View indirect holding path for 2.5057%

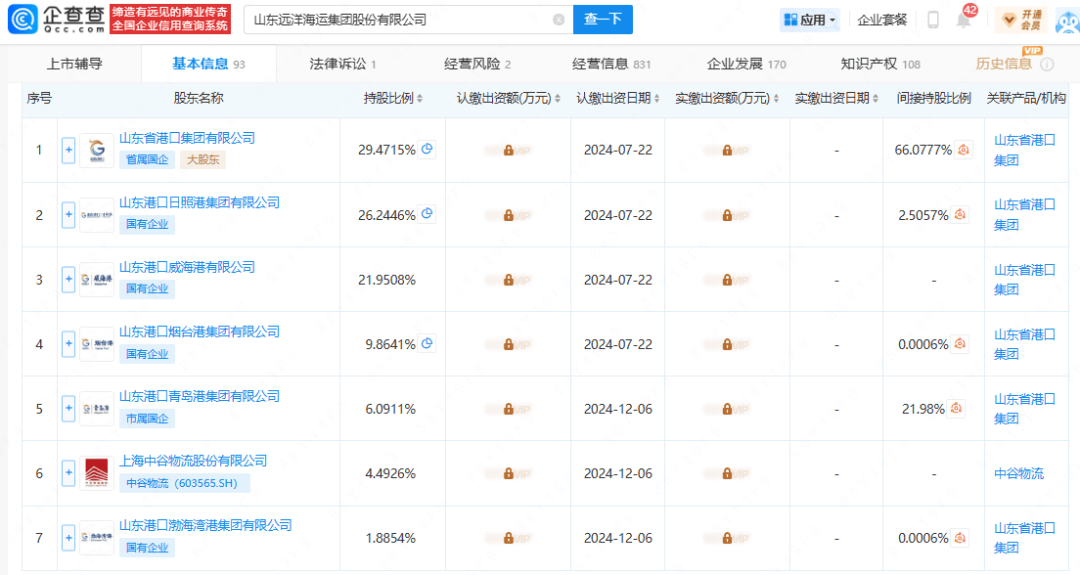[x=960, y=214]
